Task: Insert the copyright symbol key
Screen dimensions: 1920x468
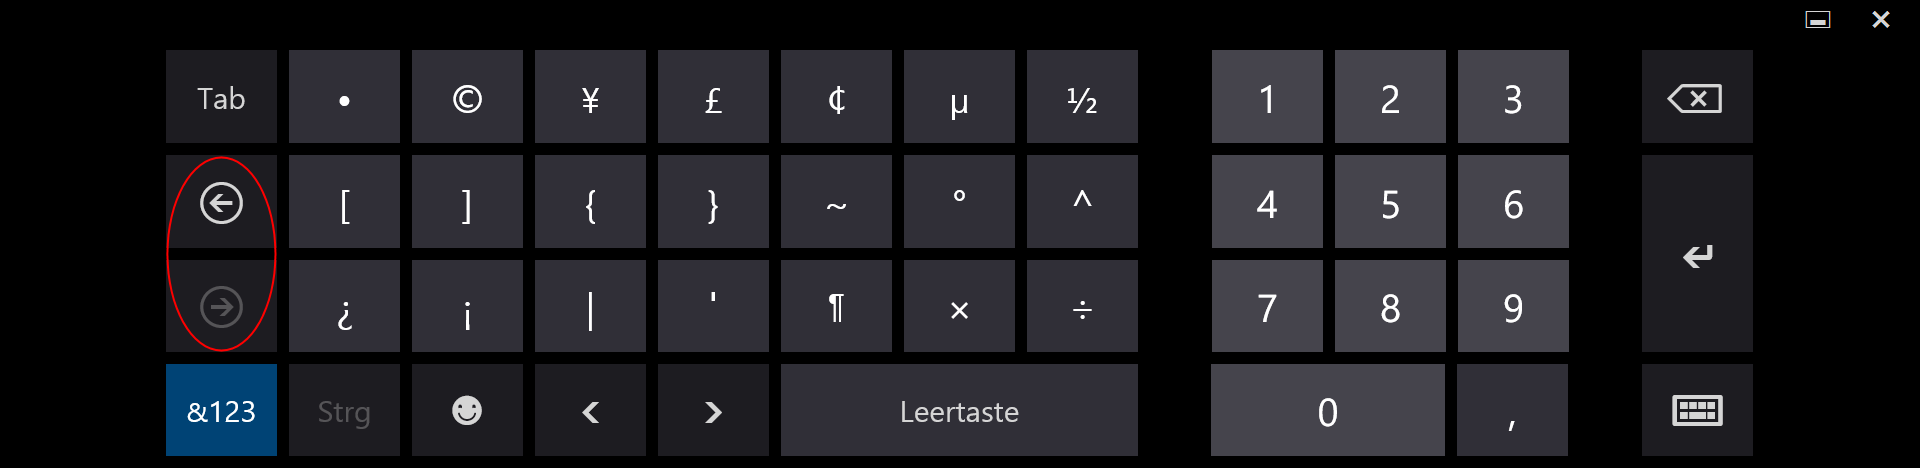Action: point(467,97)
